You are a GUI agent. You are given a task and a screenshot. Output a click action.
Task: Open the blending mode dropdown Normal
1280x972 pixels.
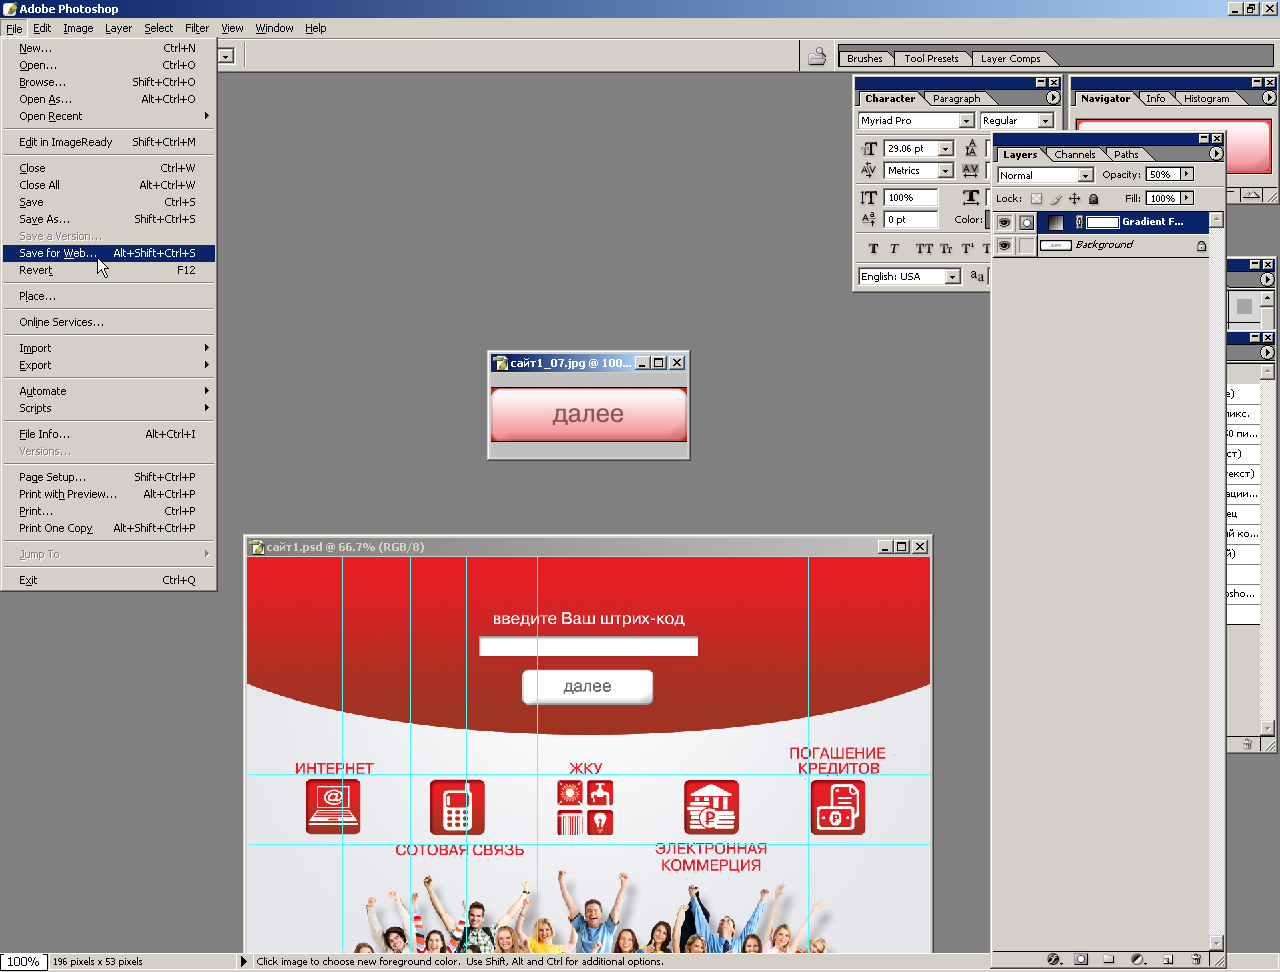pyautogui.click(x=1085, y=175)
